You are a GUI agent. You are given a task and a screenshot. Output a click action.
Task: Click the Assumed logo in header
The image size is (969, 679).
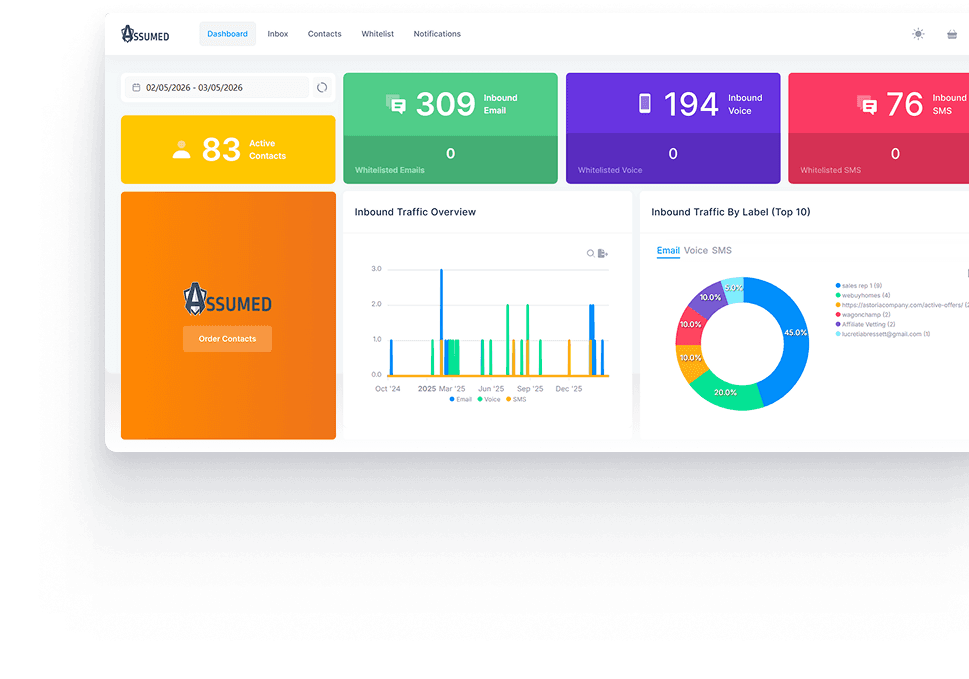145,34
